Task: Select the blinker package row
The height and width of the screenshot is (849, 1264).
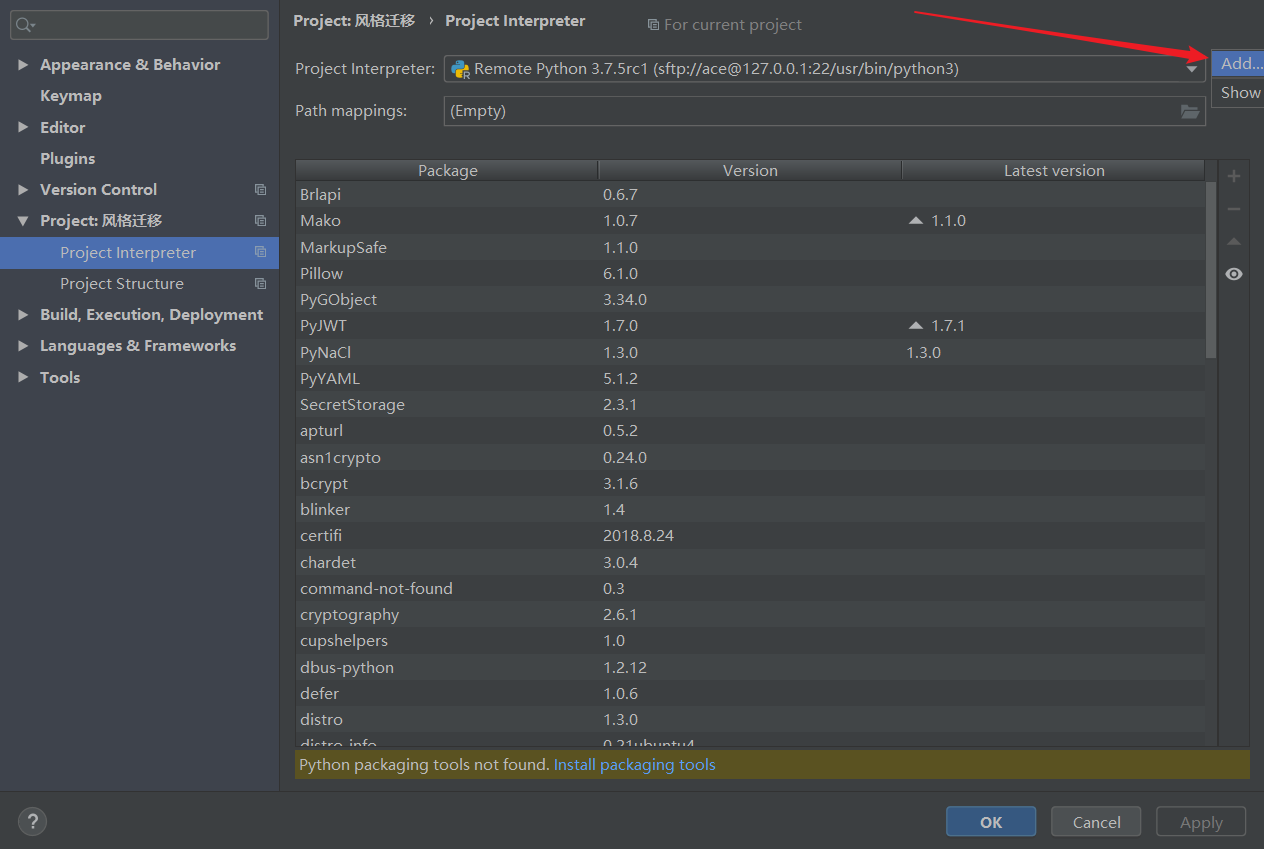Action: pos(750,510)
